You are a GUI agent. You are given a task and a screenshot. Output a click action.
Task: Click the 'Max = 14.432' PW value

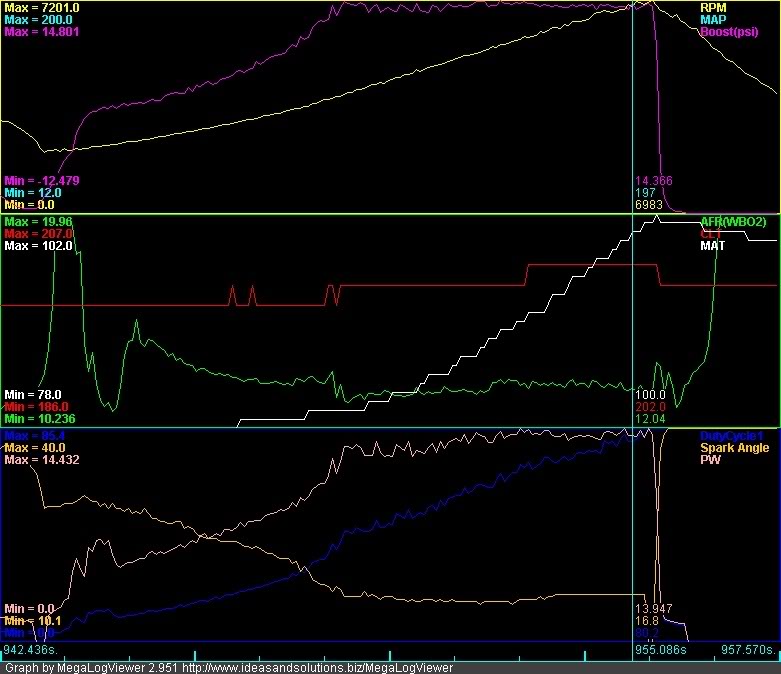pyautogui.click(x=42, y=460)
